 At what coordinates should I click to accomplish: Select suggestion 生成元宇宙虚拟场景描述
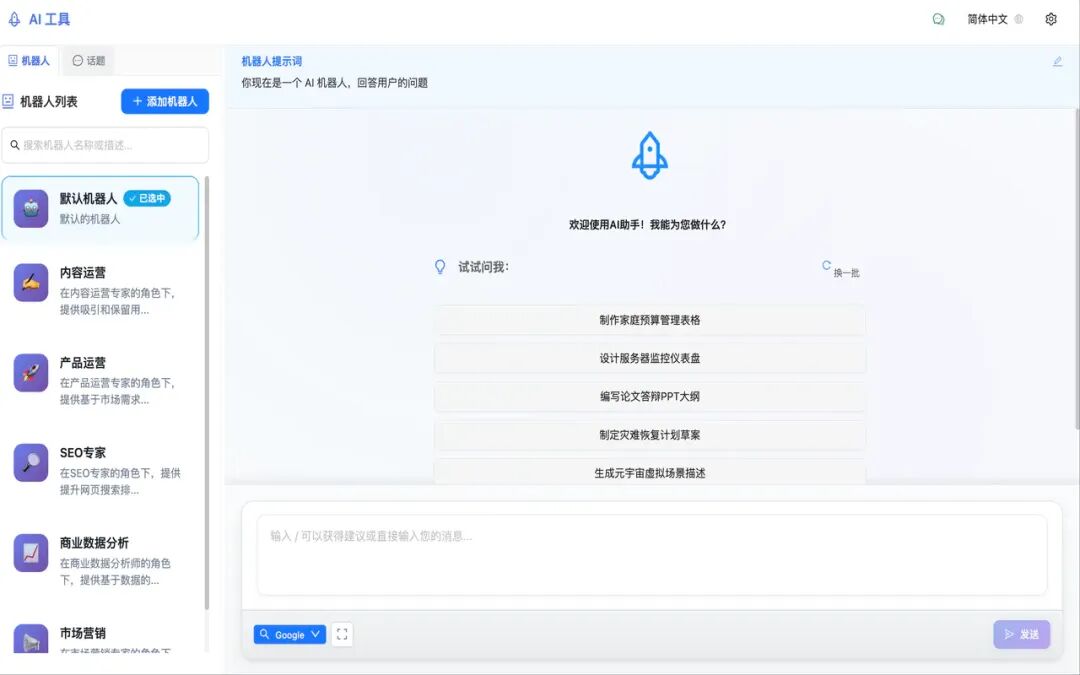pyautogui.click(x=650, y=472)
